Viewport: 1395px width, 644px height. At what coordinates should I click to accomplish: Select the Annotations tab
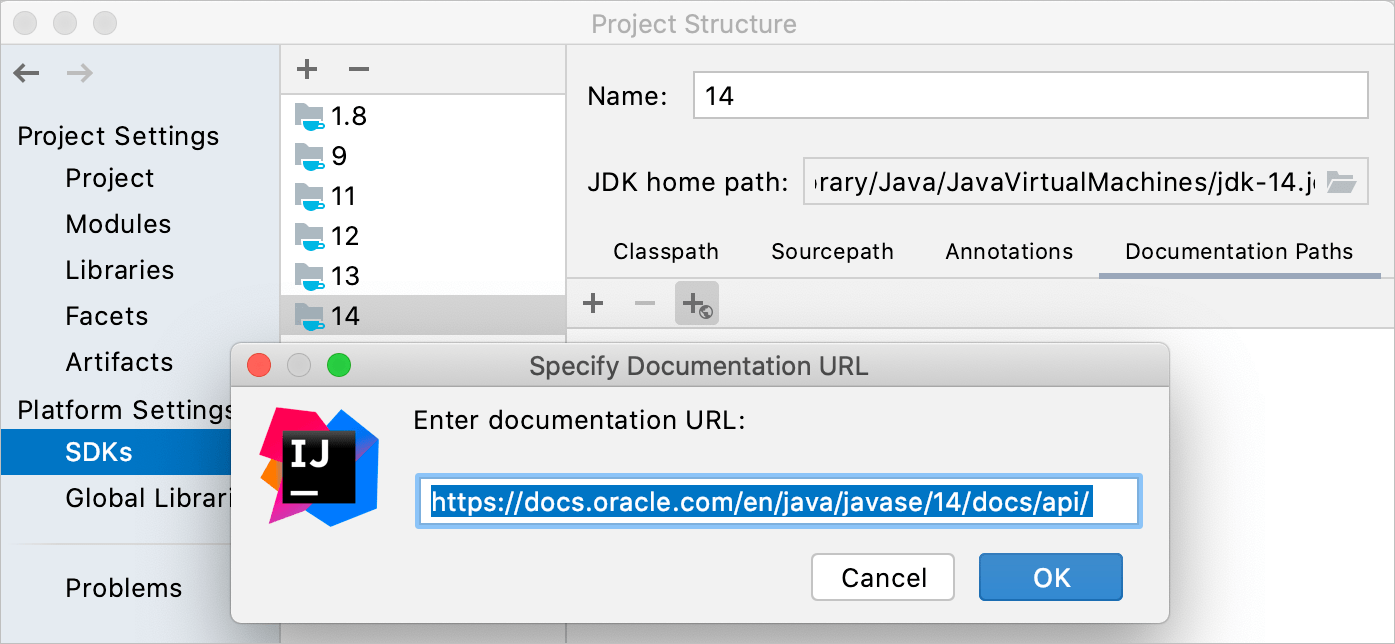click(x=1008, y=251)
